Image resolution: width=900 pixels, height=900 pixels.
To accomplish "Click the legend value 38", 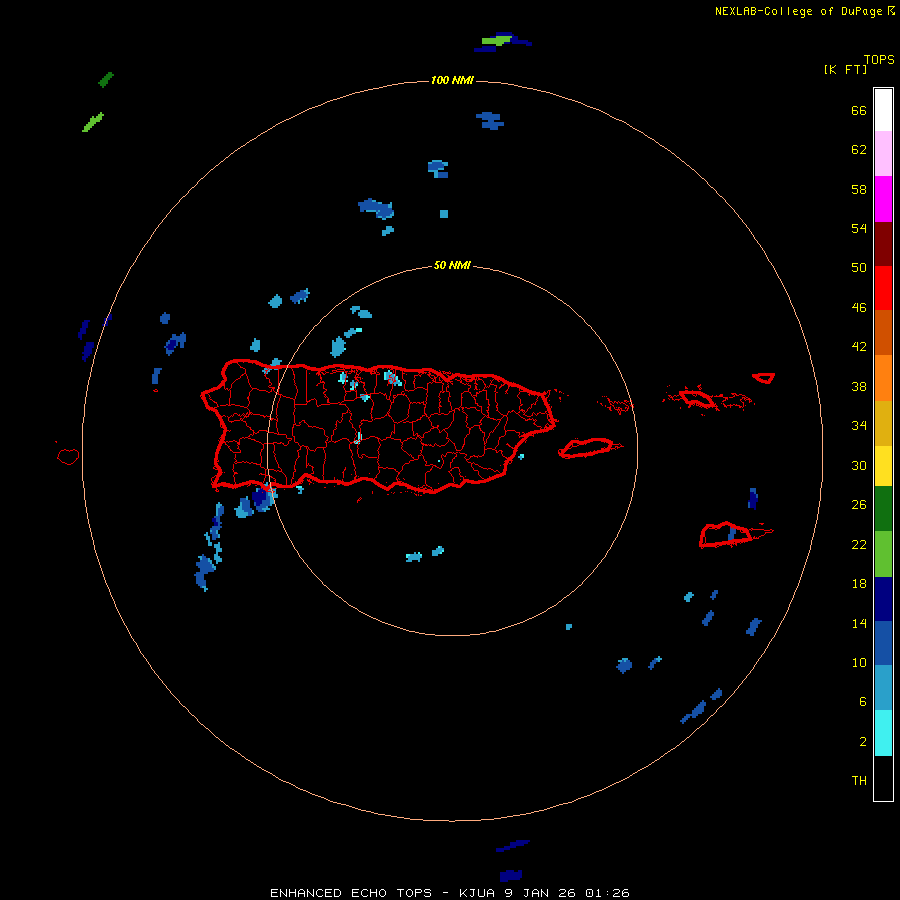I will (x=859, y=387).
